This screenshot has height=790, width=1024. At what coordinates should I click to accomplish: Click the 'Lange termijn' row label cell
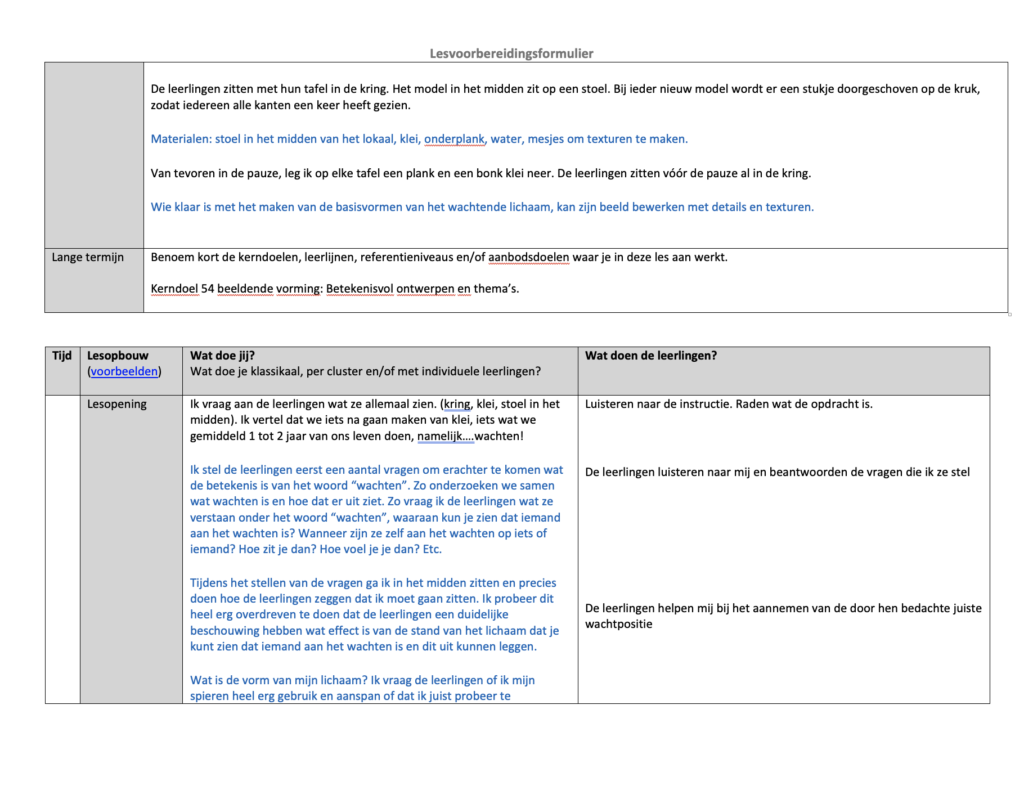click(x=88, y=258)
